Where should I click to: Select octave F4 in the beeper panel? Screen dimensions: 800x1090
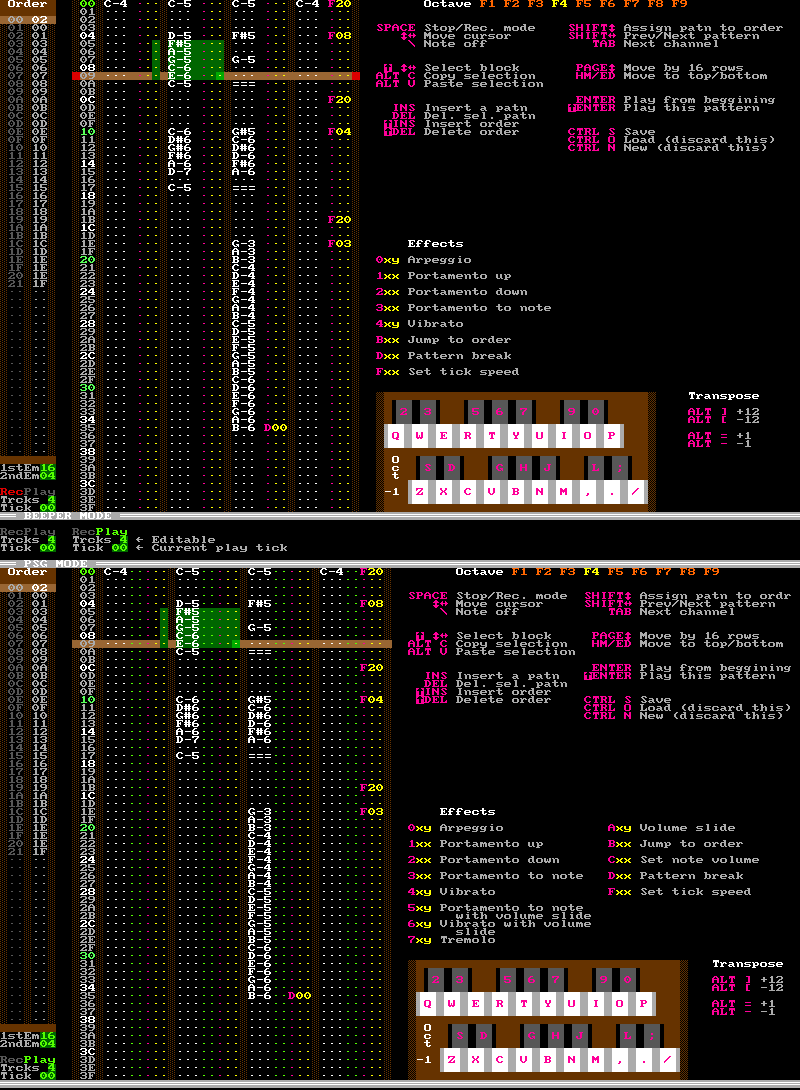click(x=559, y=4)
